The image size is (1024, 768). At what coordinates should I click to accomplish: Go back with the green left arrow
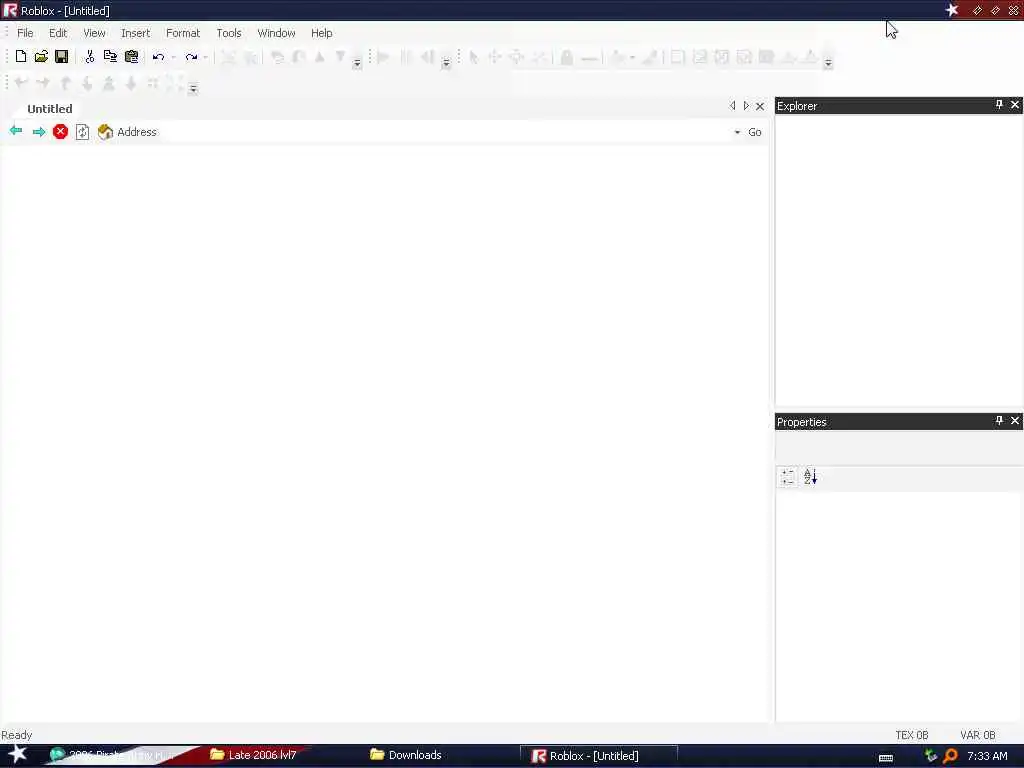click(16, 131)
